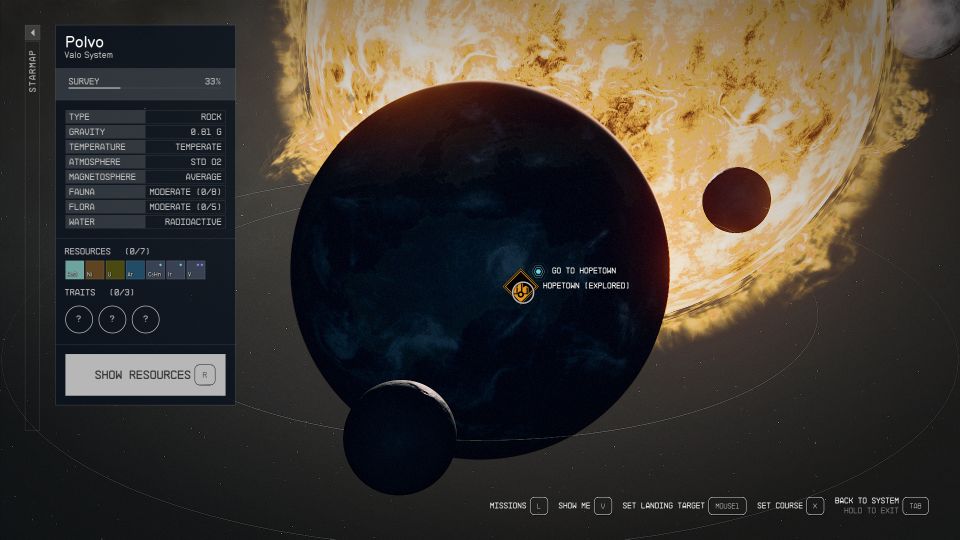Select the CxHn resource tile
The width and height of the screenshot is (960, 540).
pos(156,270)
